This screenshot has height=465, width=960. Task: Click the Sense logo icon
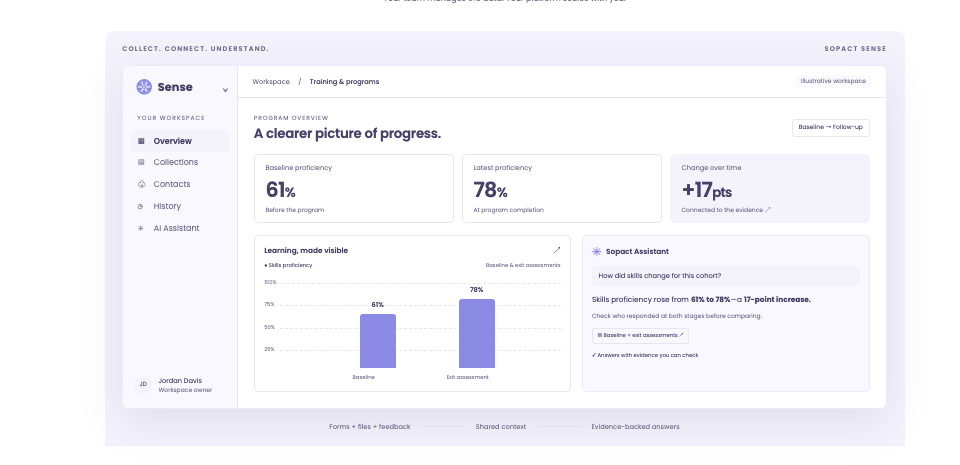point(144,87)
